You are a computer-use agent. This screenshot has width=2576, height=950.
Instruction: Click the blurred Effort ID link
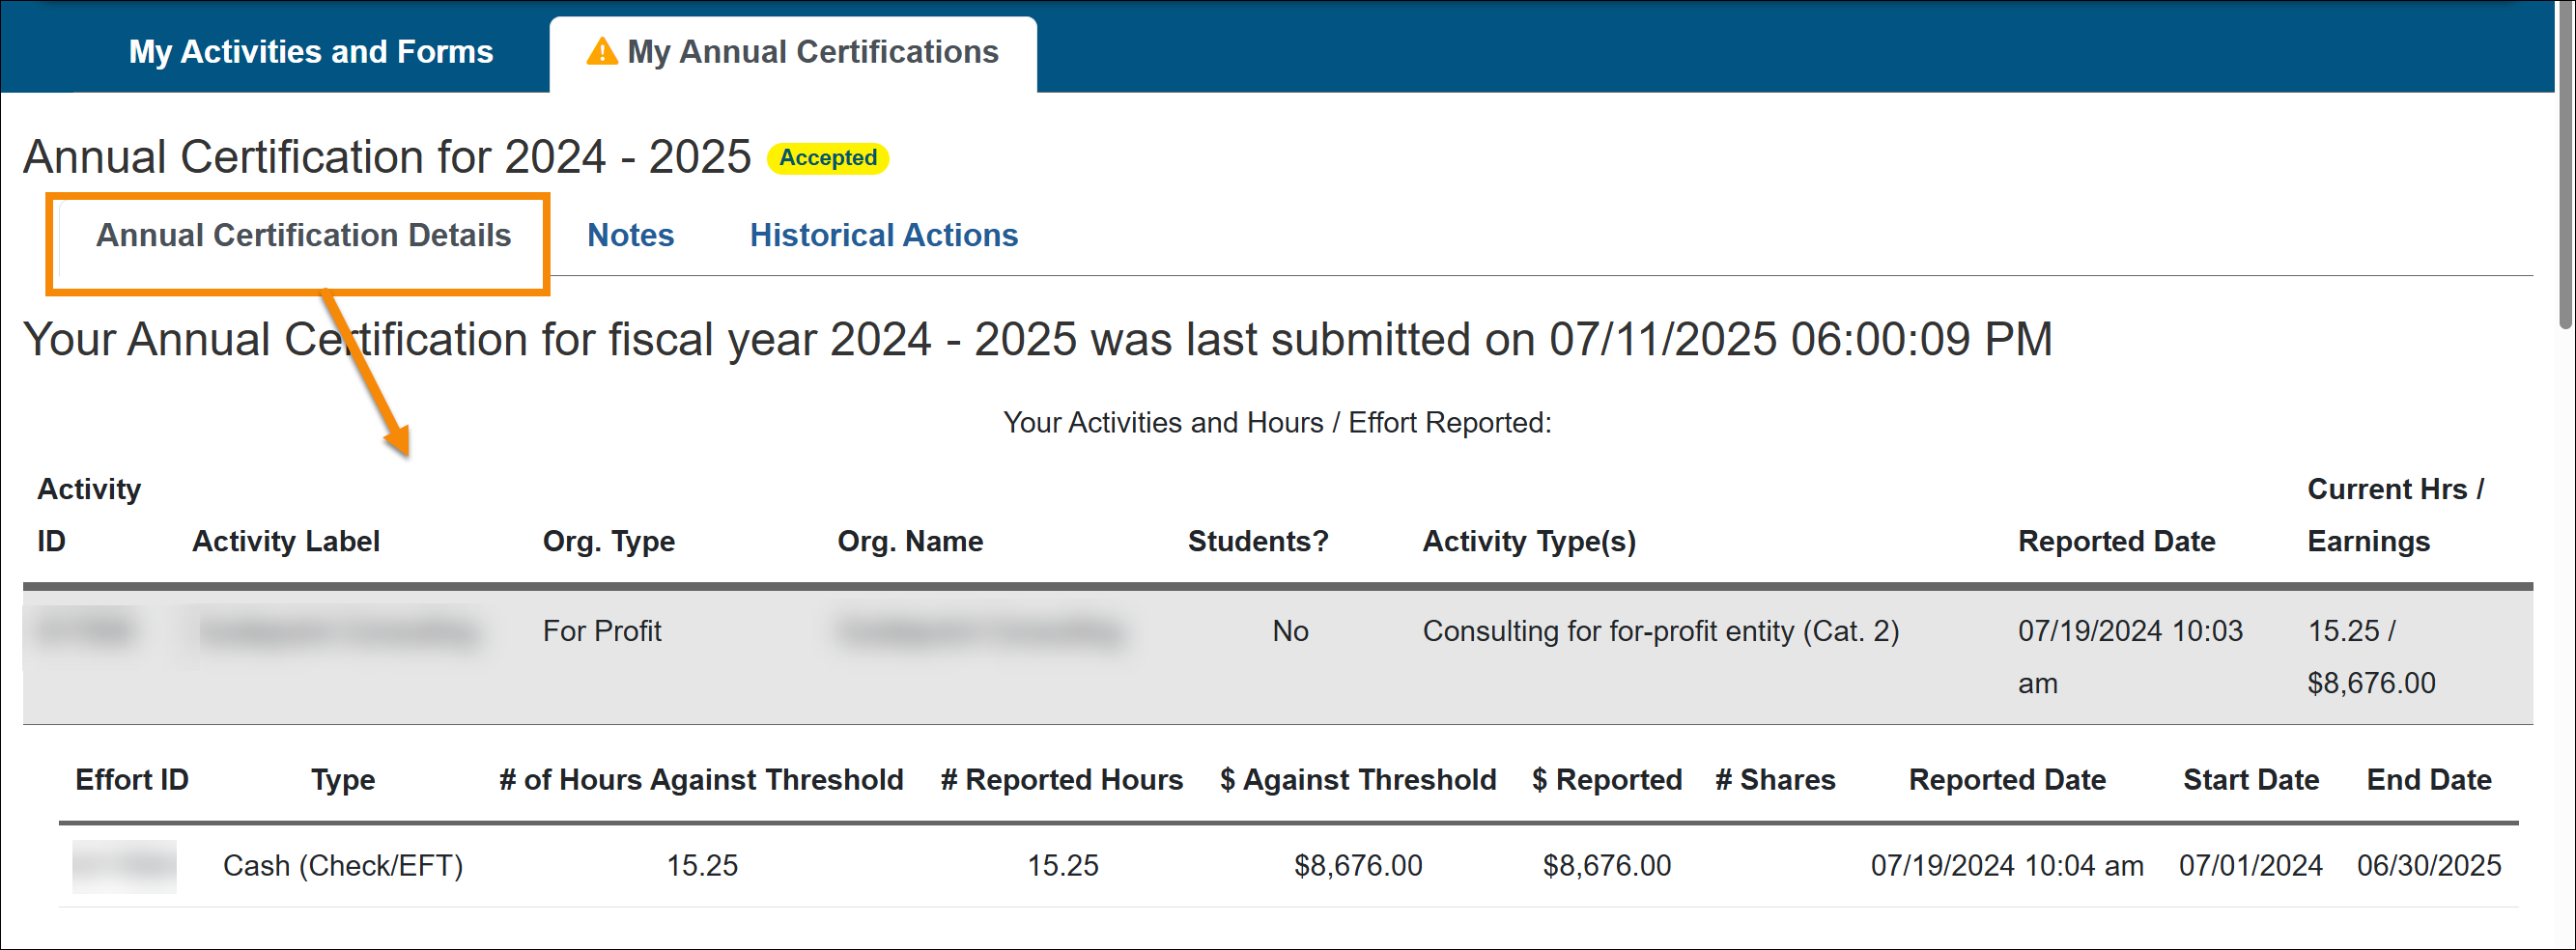tap(124, 865)
